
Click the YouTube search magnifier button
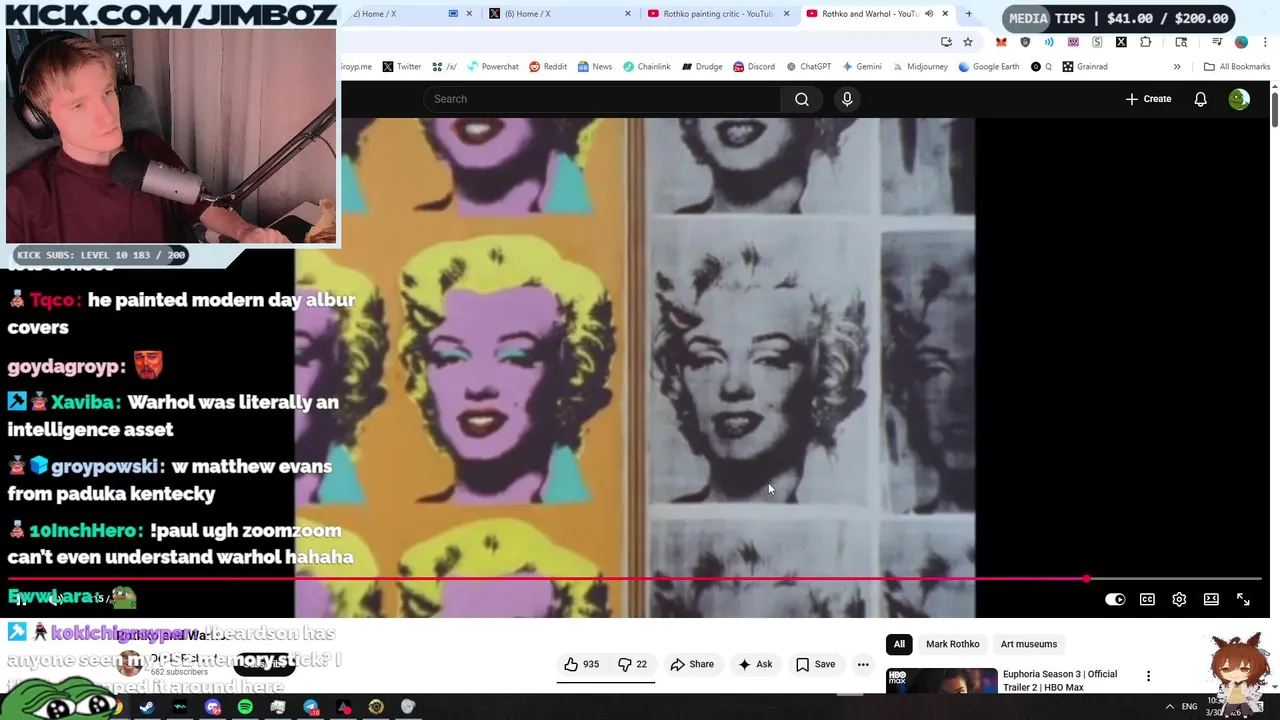tap(802, 99)
